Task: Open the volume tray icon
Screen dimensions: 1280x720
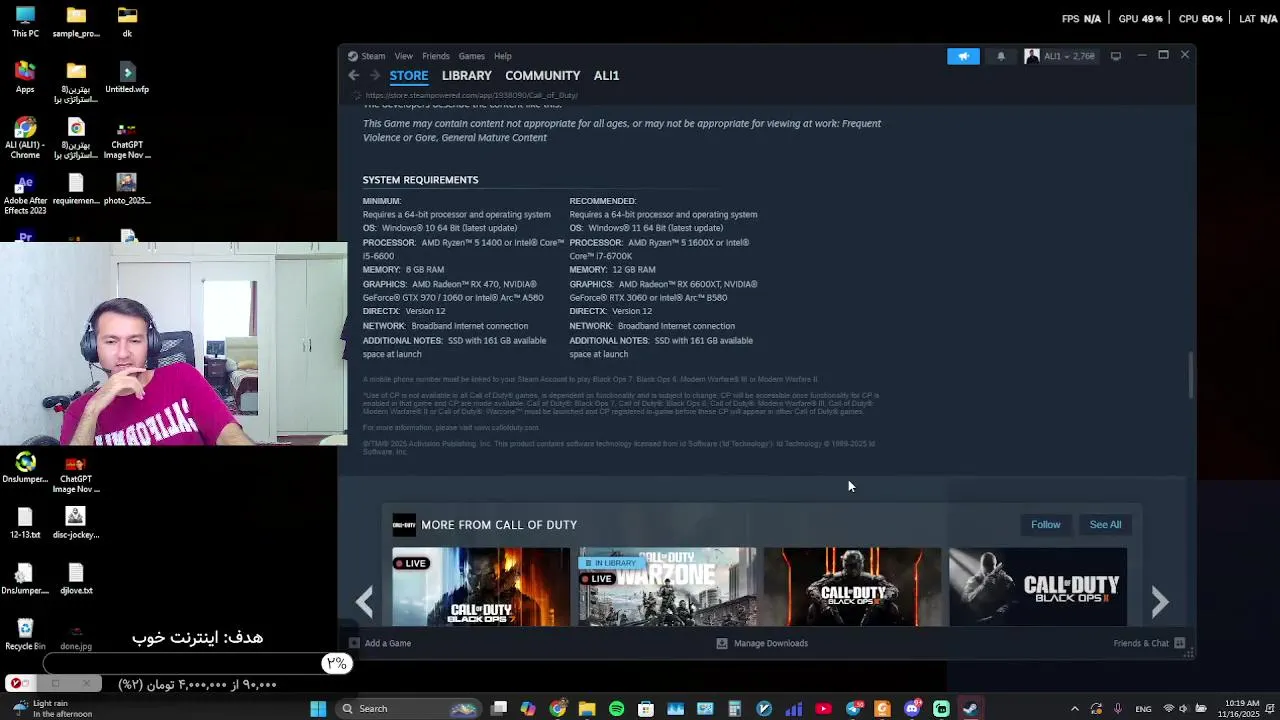Action: click(1184, 709)
